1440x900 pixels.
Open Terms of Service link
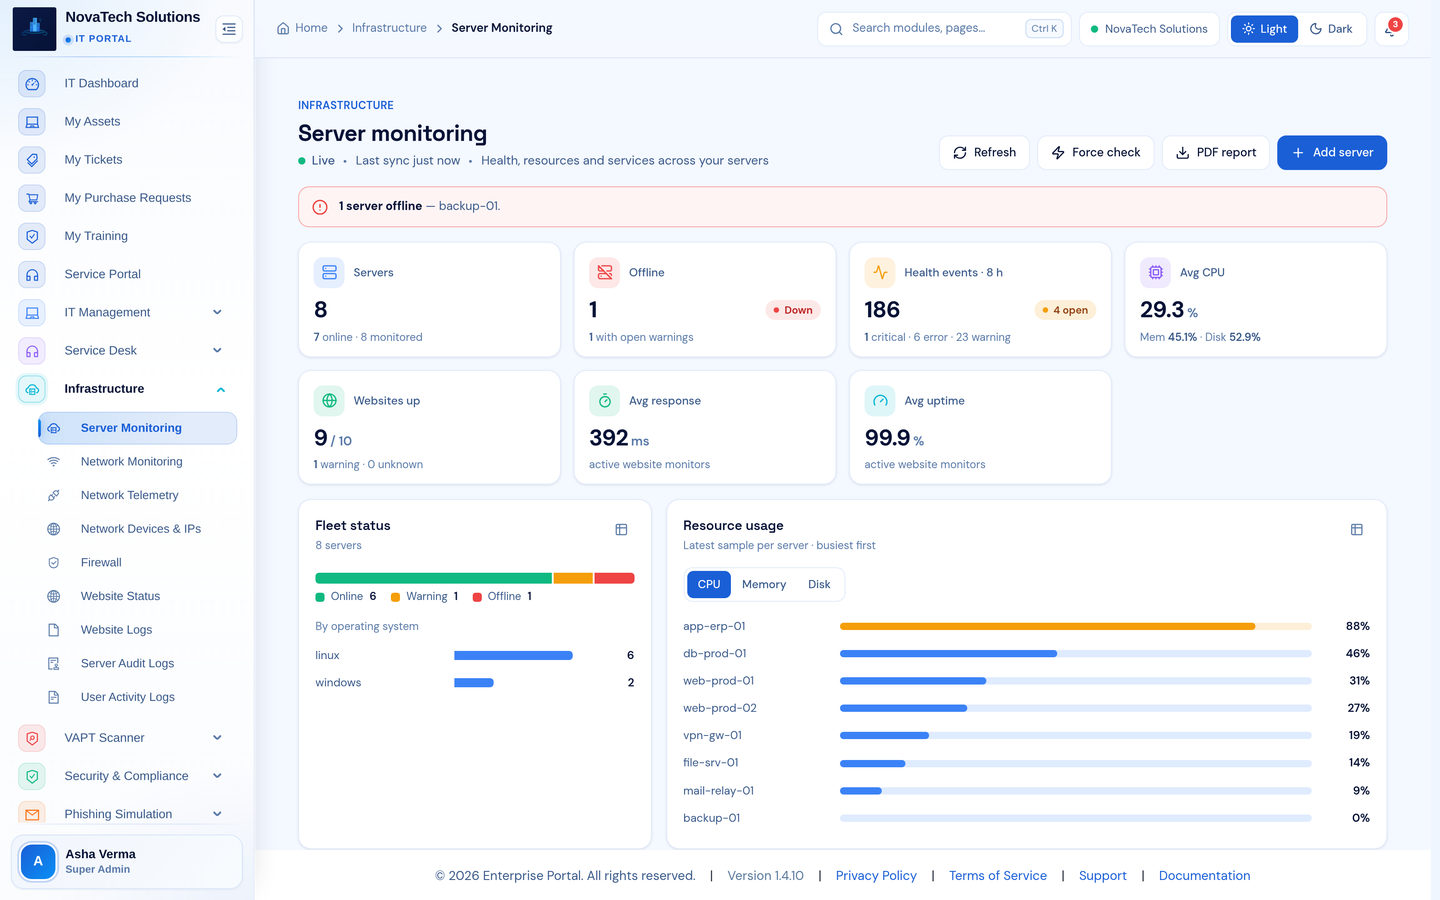(x=998, y=875)
